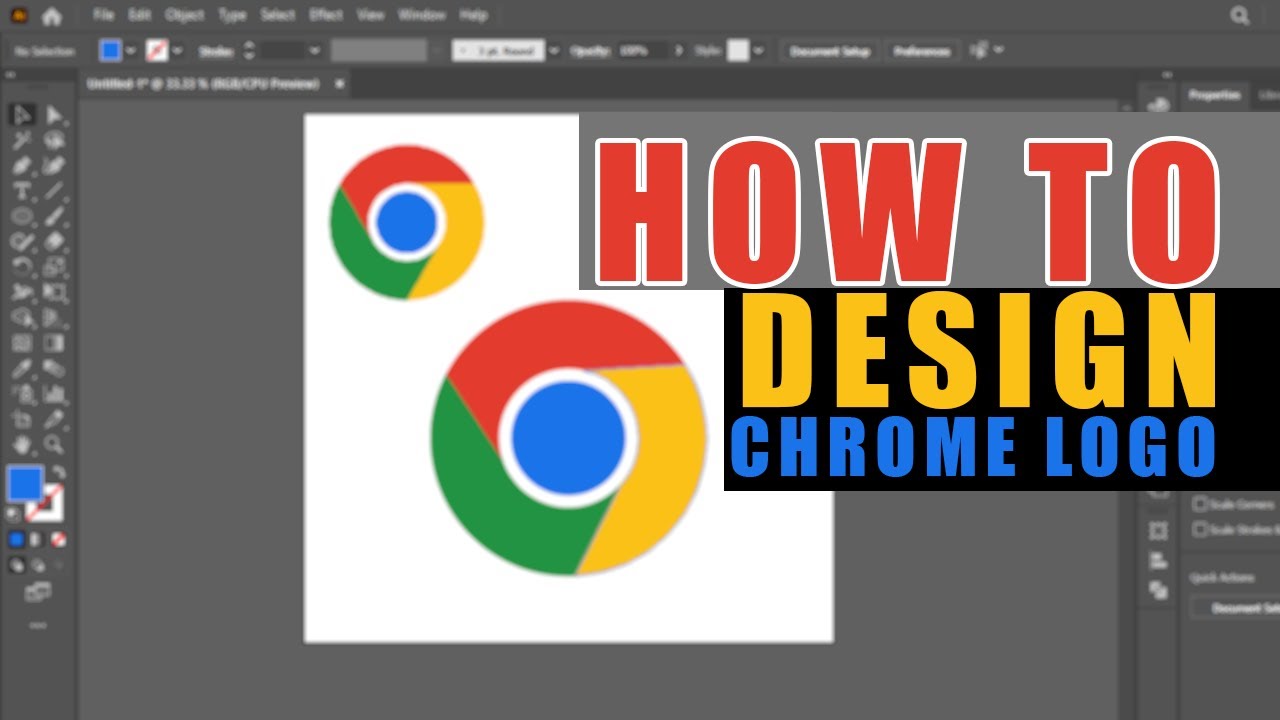Open the View menu

pos(370,15)
